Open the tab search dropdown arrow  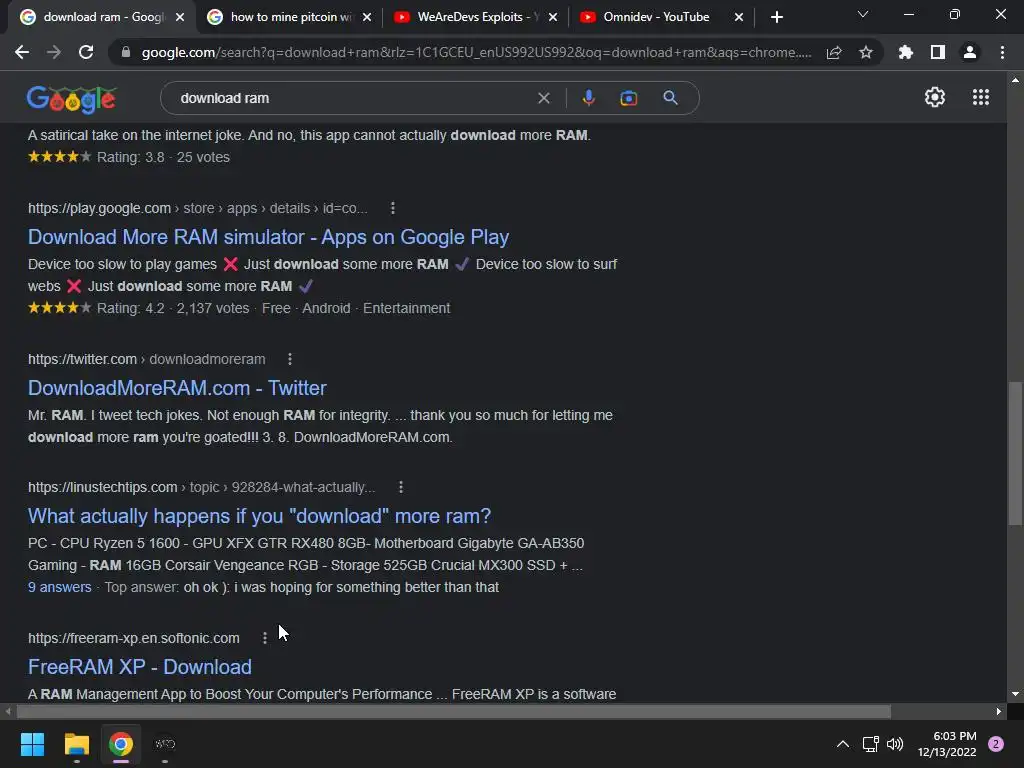[x=863, y=14]
